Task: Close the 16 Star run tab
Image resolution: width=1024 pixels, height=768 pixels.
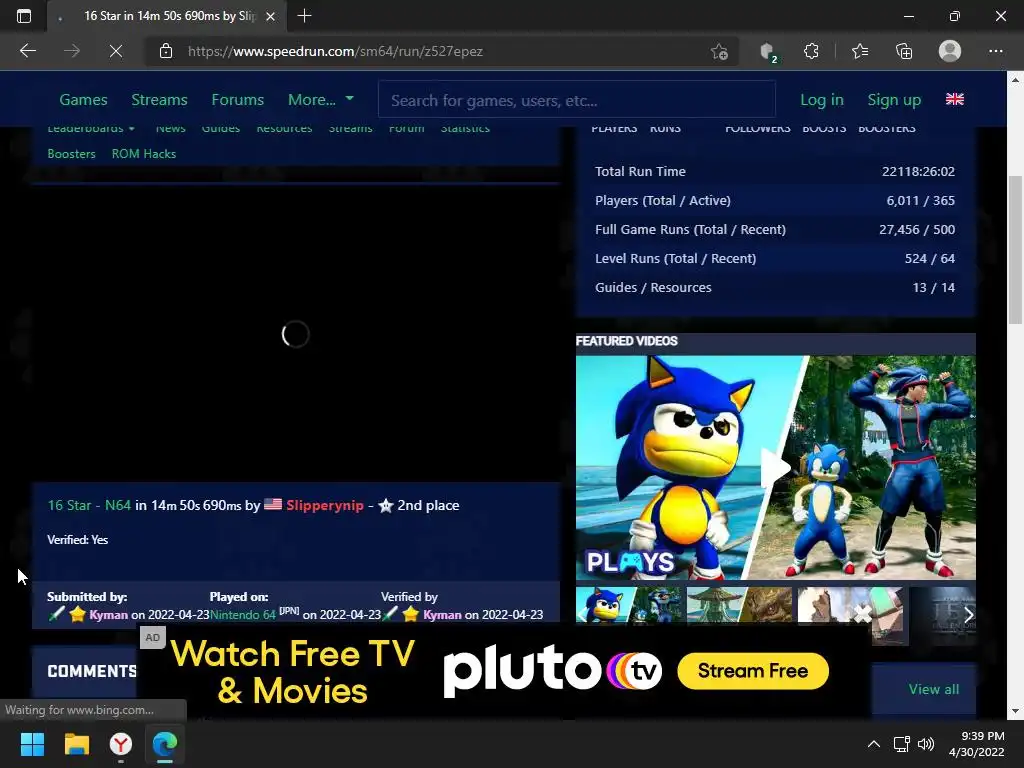Action: click(270, 16)
